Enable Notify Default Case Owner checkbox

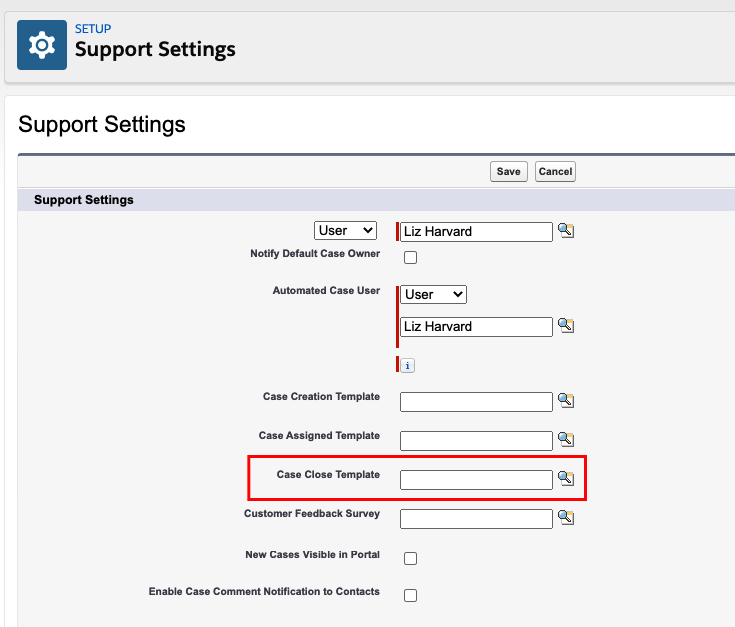(410, 257)
